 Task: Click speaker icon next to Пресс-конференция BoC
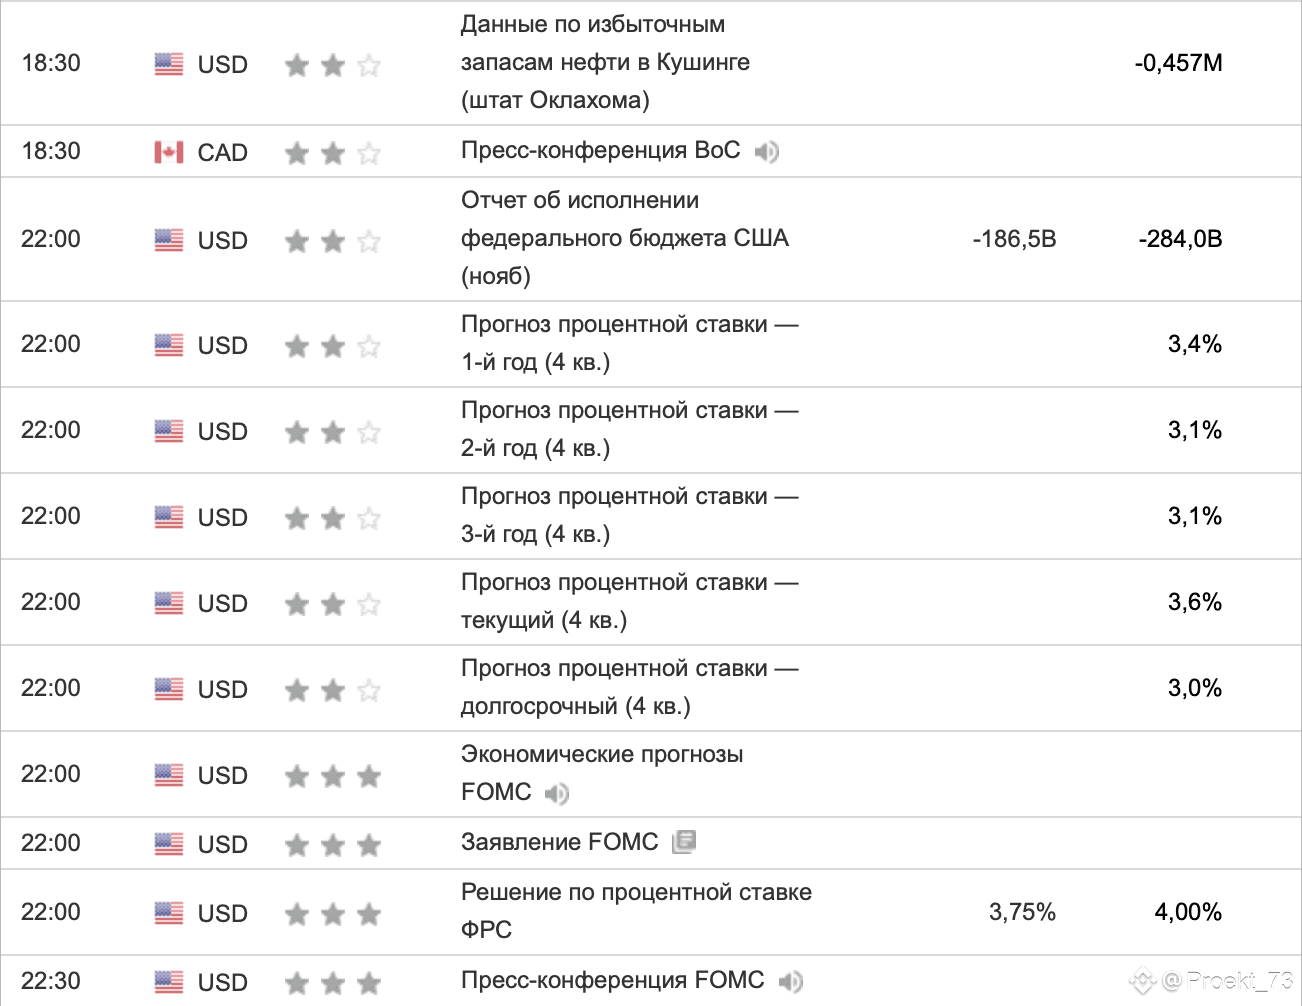coord(766,152)
